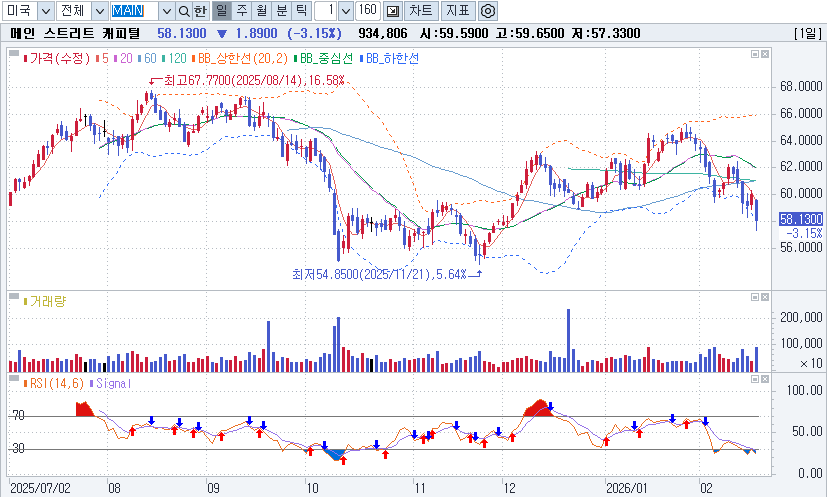Screen dimensions: 827x497
Task: Select the minute (분) chart tab
Action: pyautogui.click(x=281, y=11)
